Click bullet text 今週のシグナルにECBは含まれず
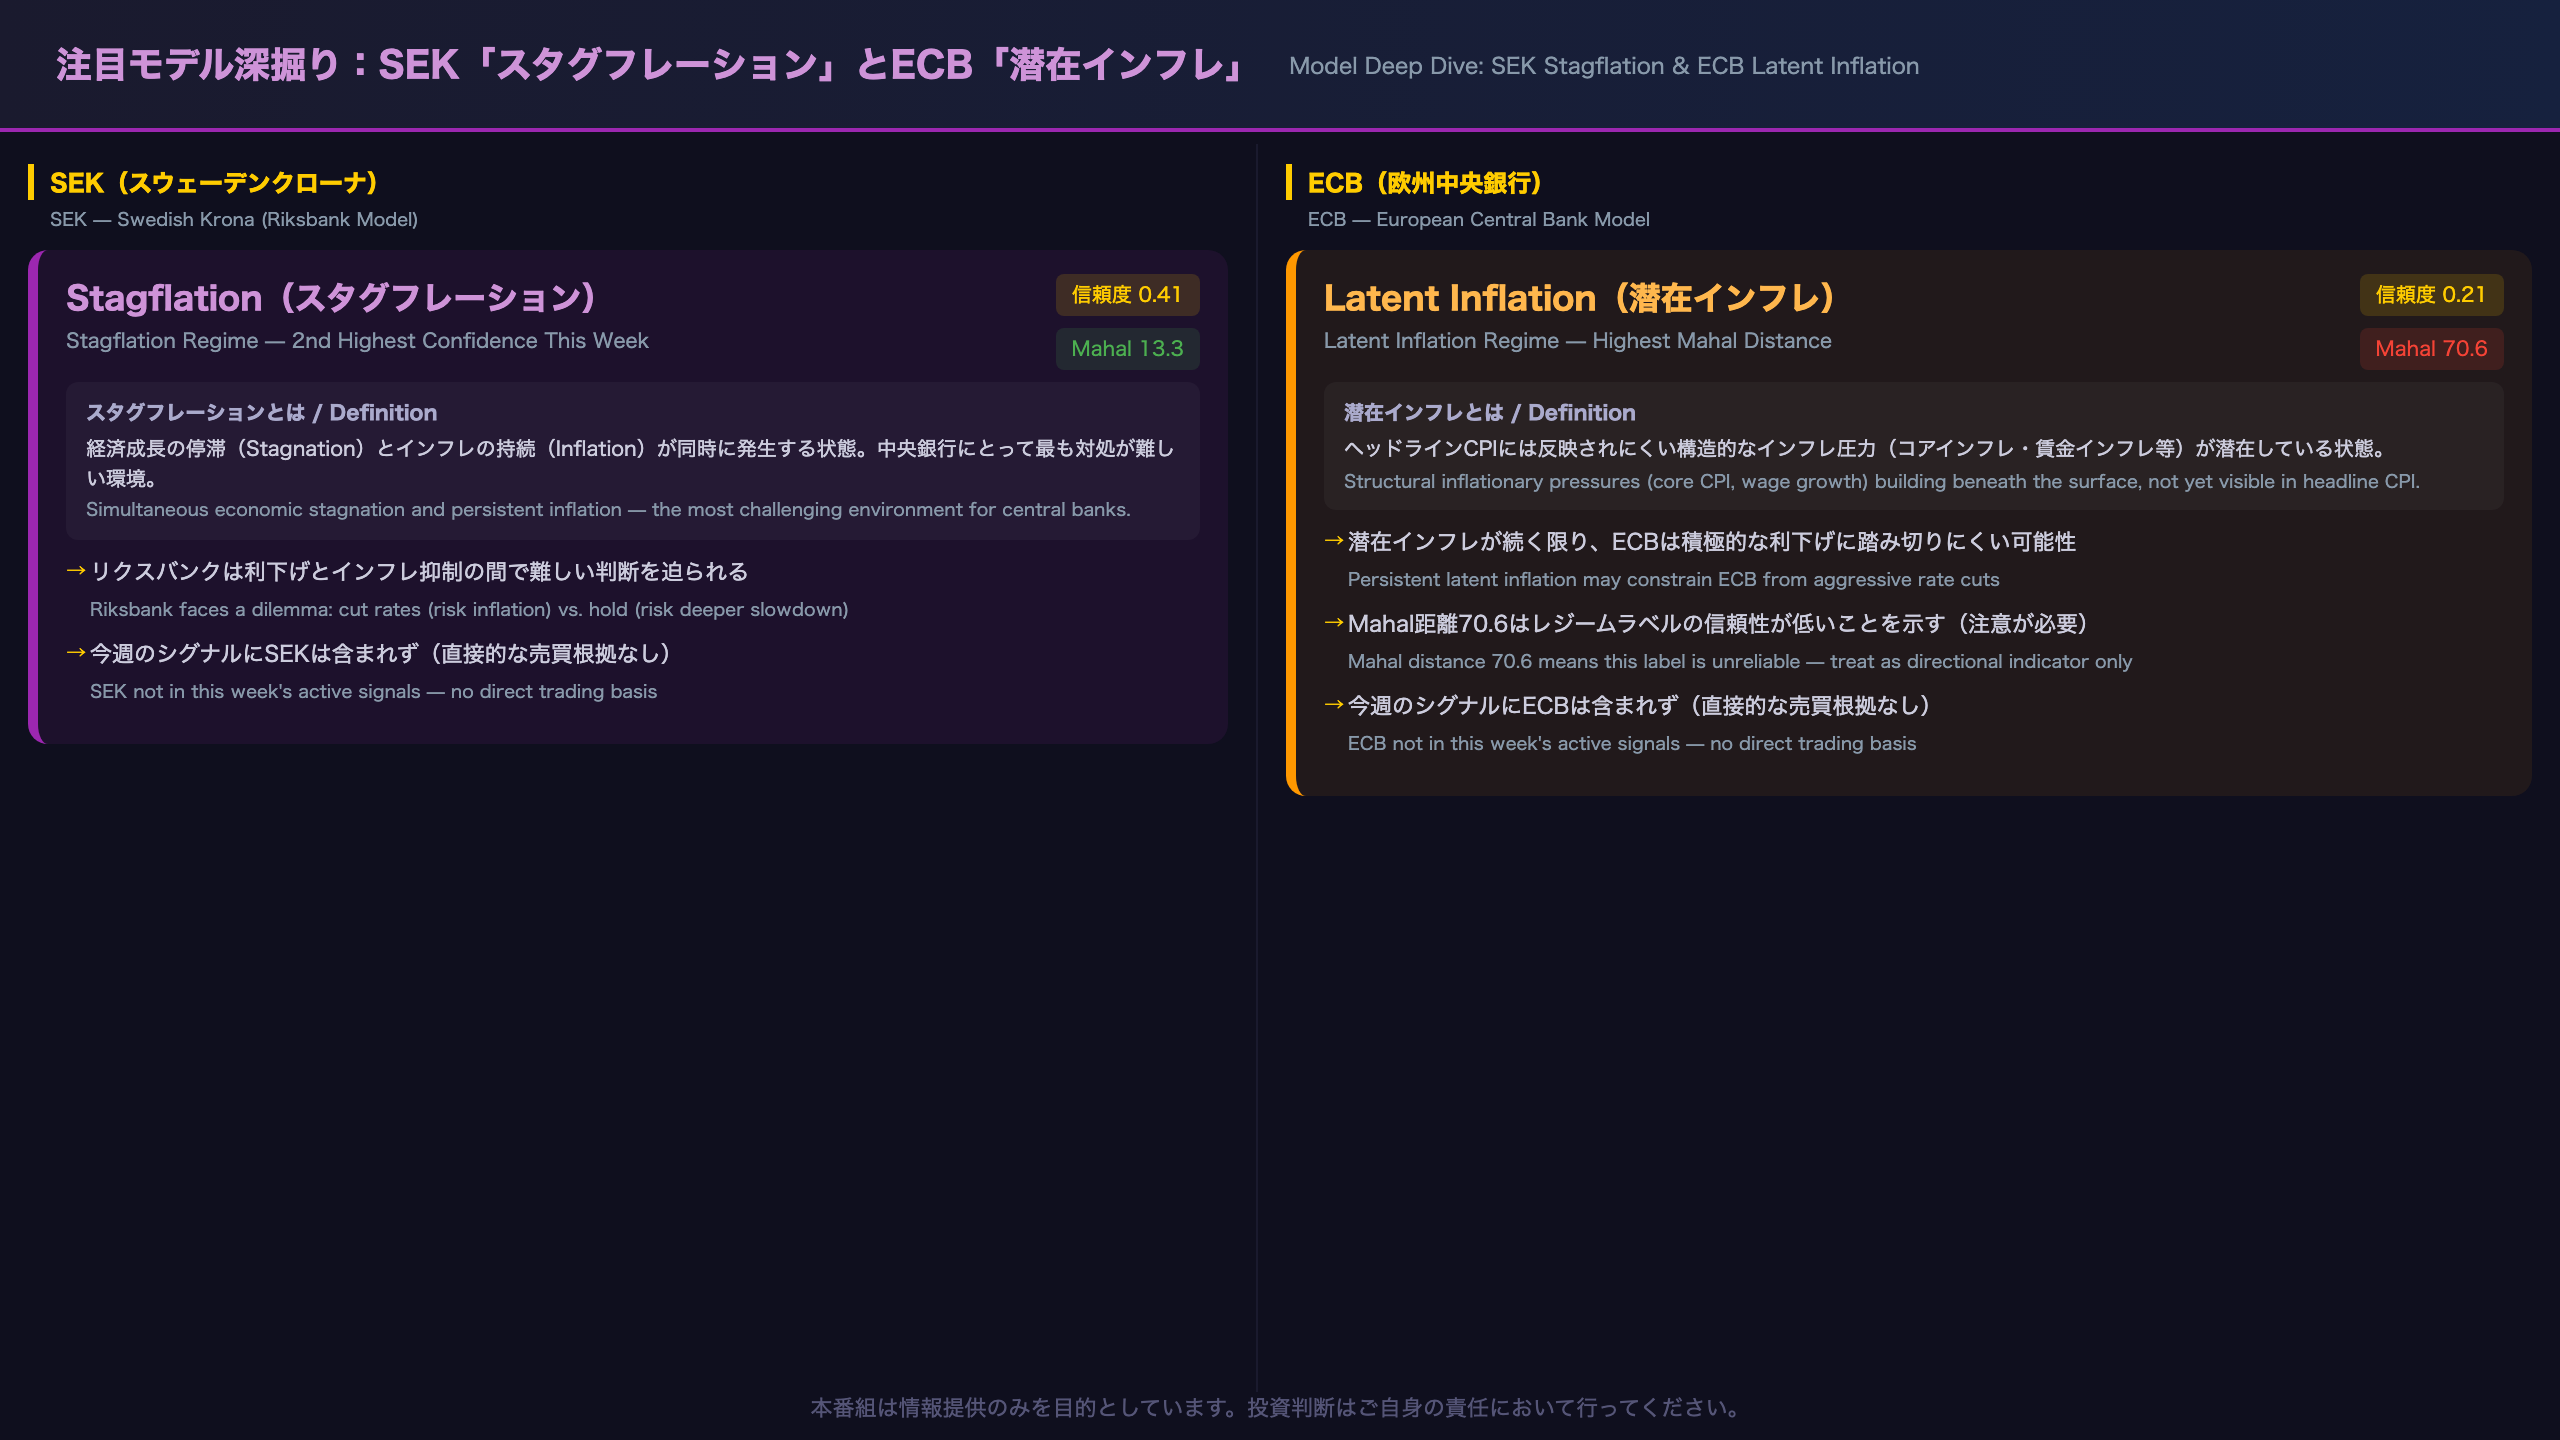The height and width of the screenshot is (1440, 2560). tap(1639, 705)
